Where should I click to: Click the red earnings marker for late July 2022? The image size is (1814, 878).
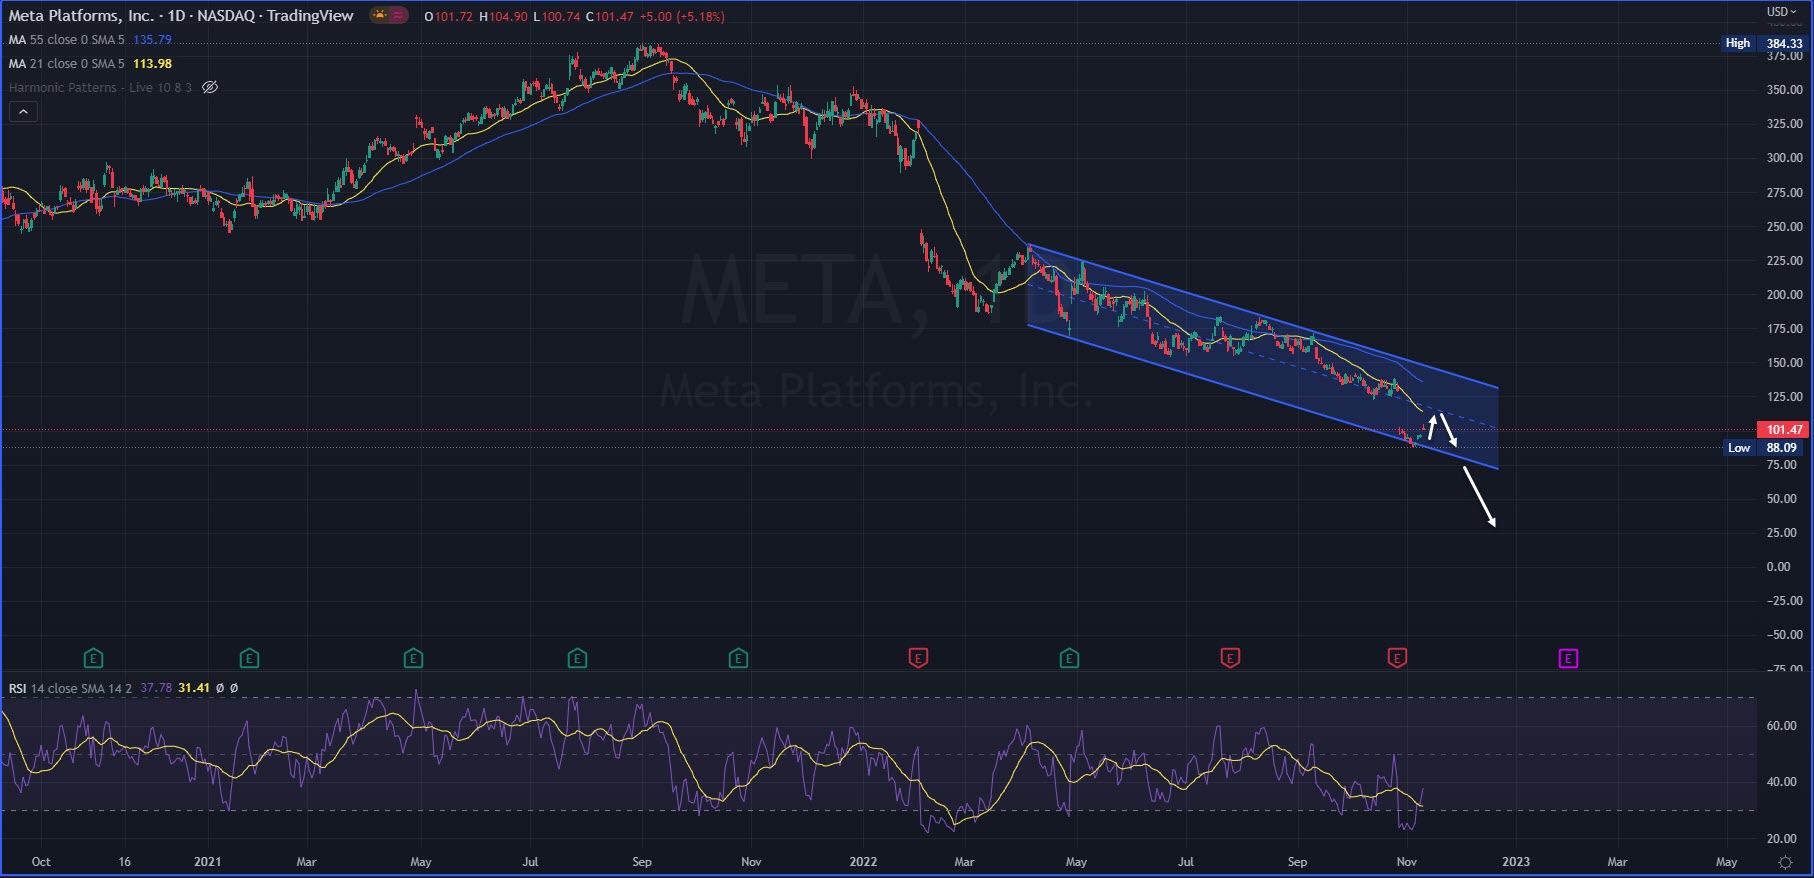[1230, 658]
